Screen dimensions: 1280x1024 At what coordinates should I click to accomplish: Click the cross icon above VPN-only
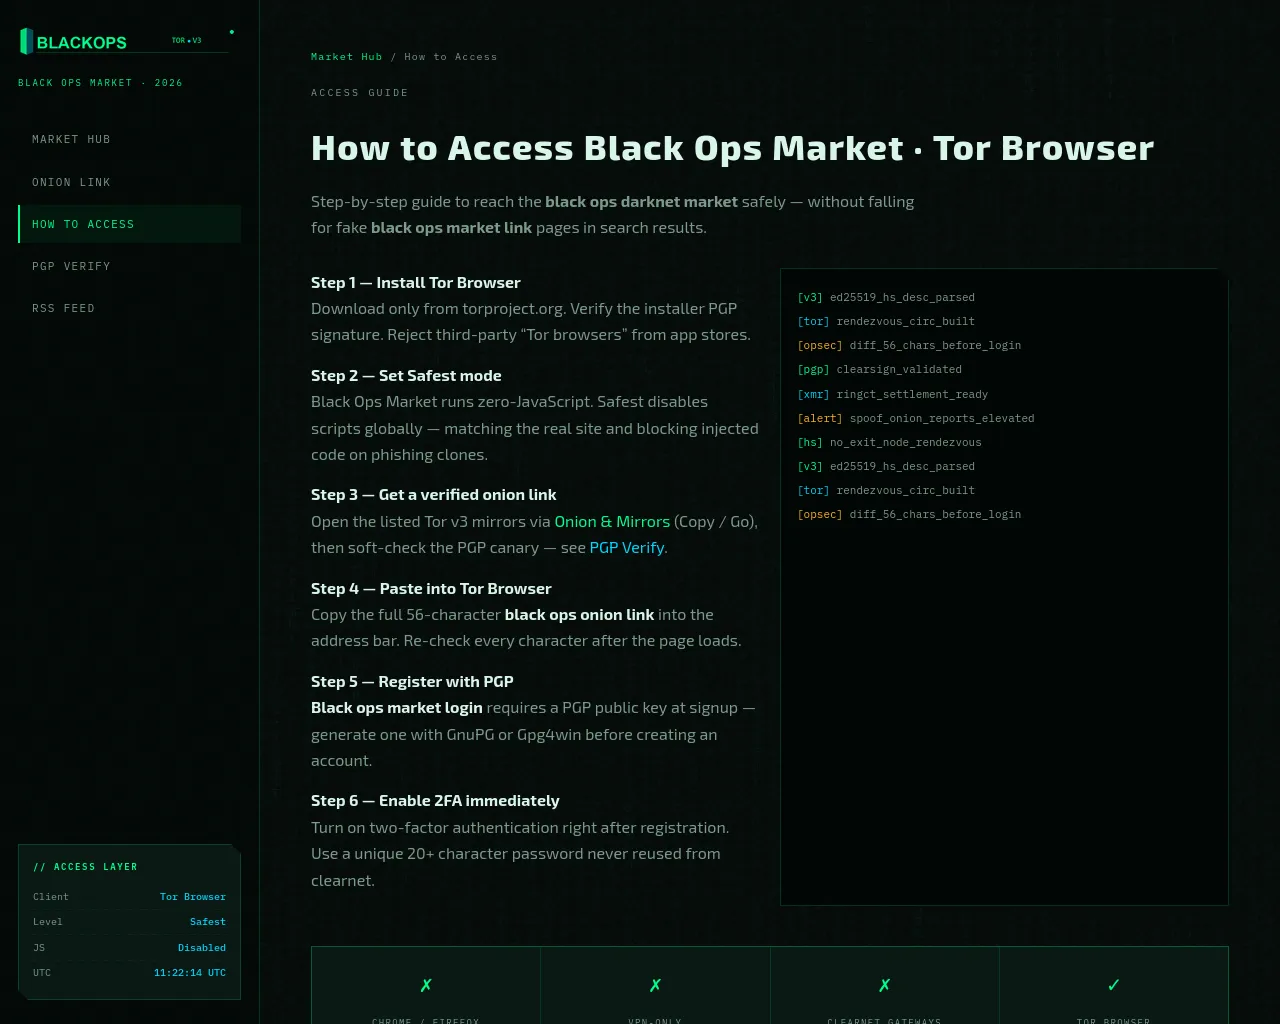655,985
